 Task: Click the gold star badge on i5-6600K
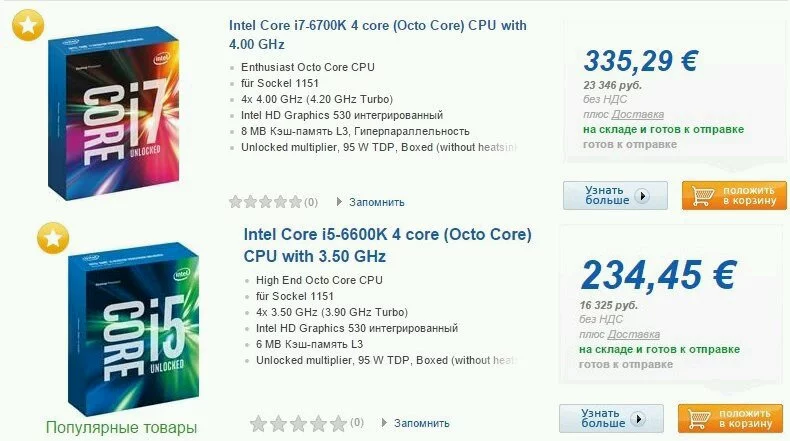point(53,240)
